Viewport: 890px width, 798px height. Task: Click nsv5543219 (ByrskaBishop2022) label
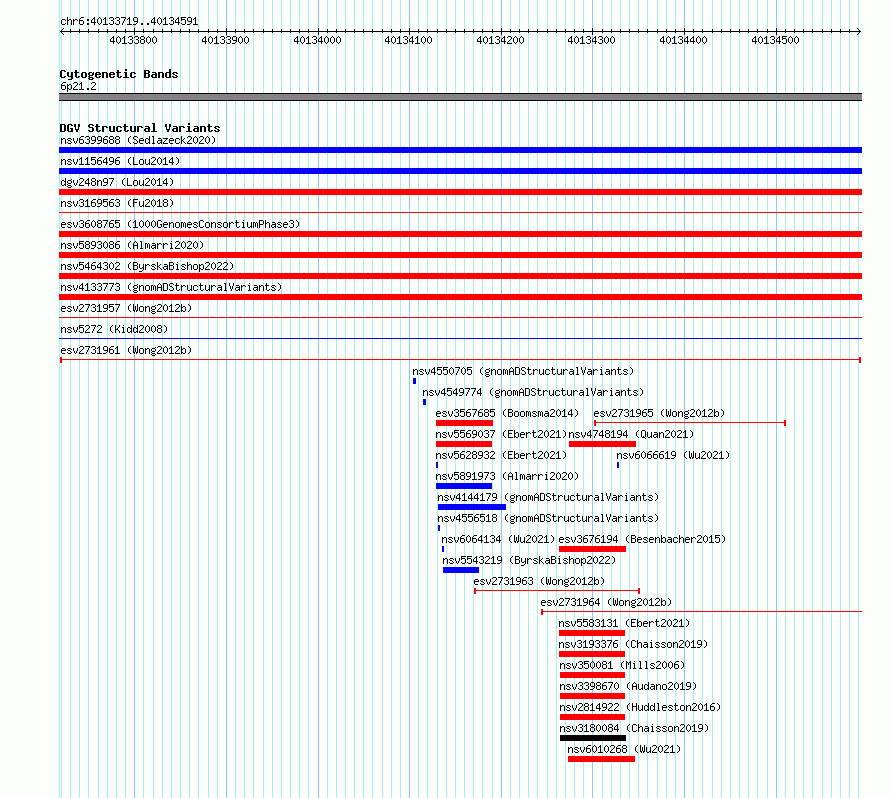(529, 560)
